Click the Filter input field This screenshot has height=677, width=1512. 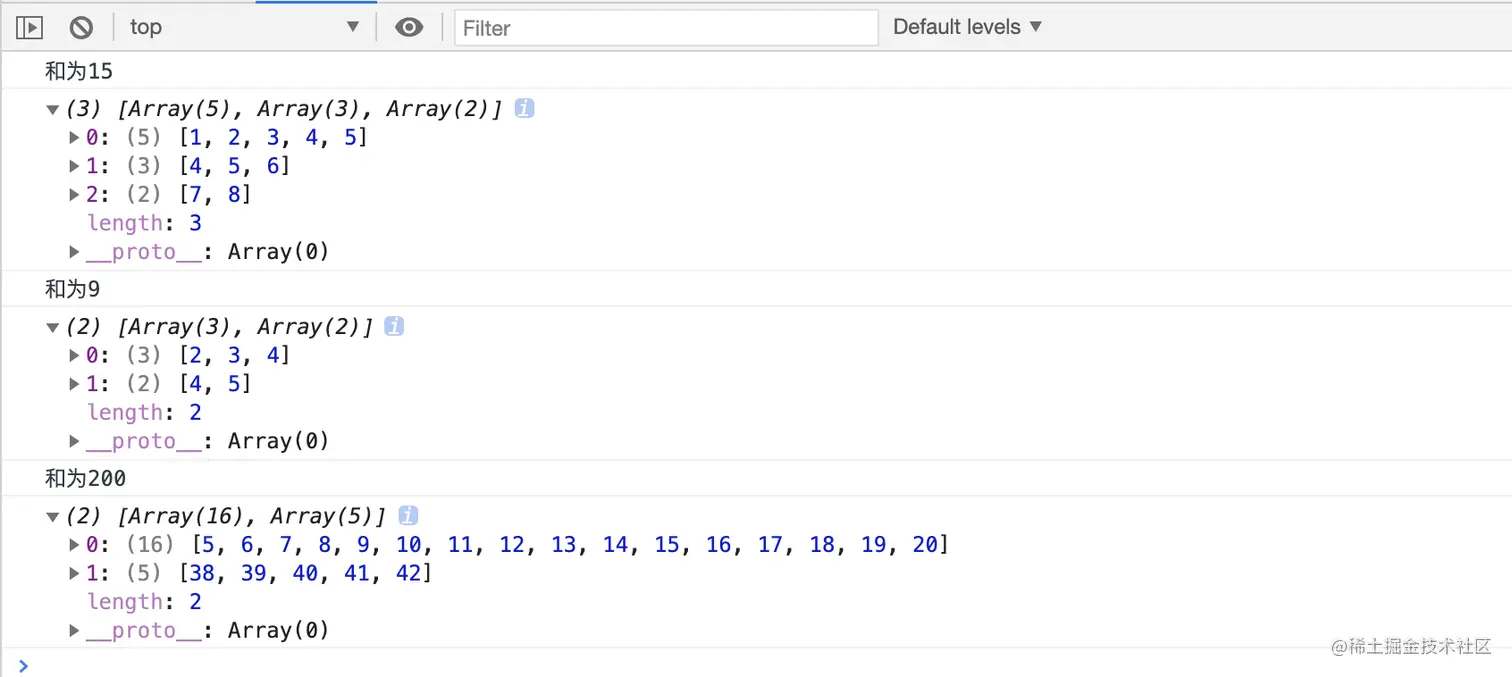pos(666,28)
